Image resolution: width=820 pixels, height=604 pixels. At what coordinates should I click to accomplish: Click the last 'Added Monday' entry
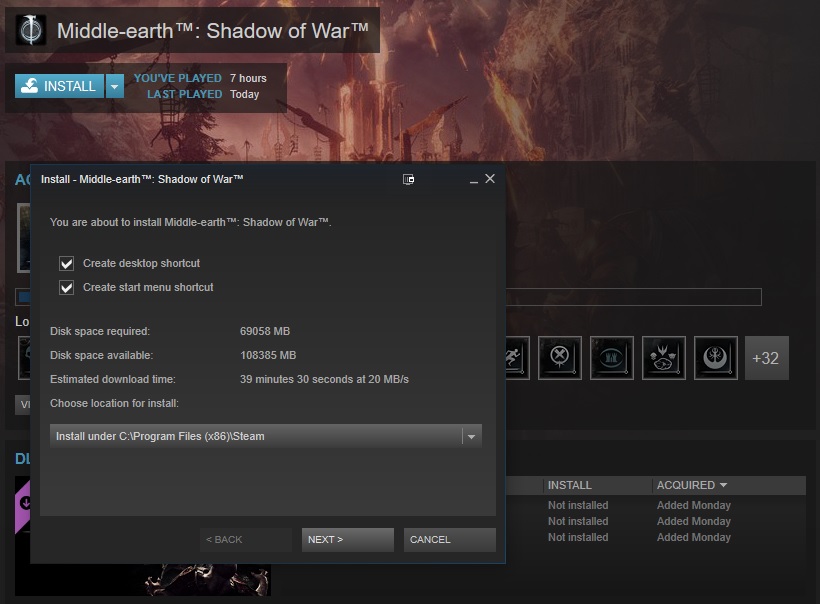[x=693, y=537]
